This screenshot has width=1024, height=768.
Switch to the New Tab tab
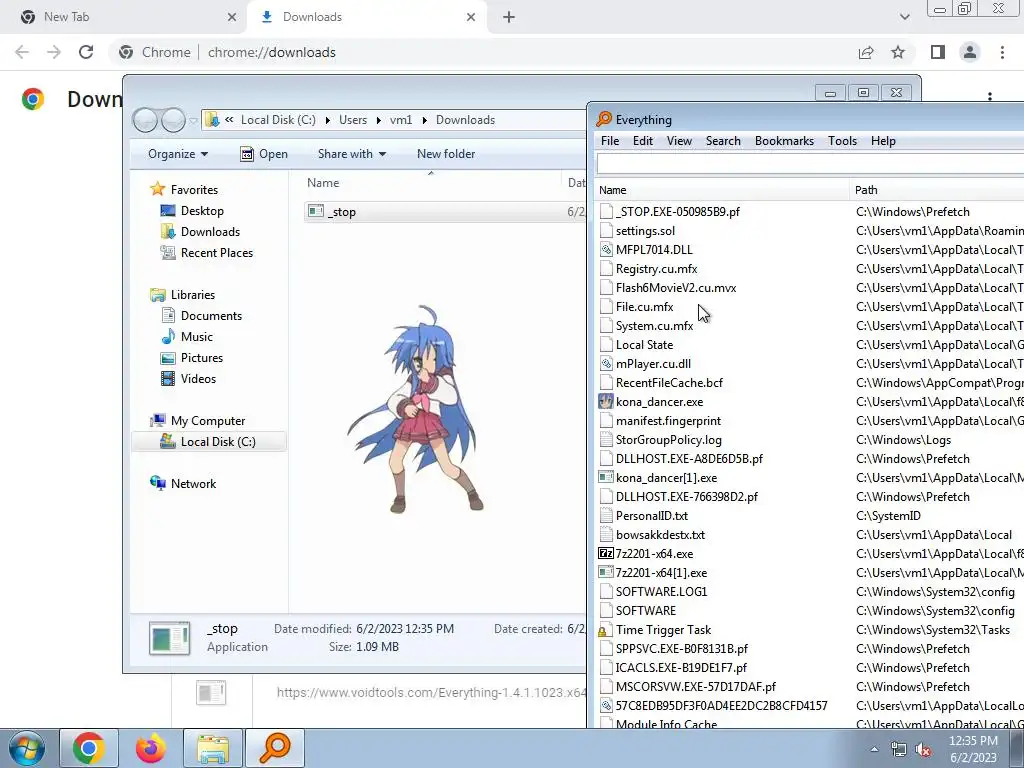coord(124,17)
